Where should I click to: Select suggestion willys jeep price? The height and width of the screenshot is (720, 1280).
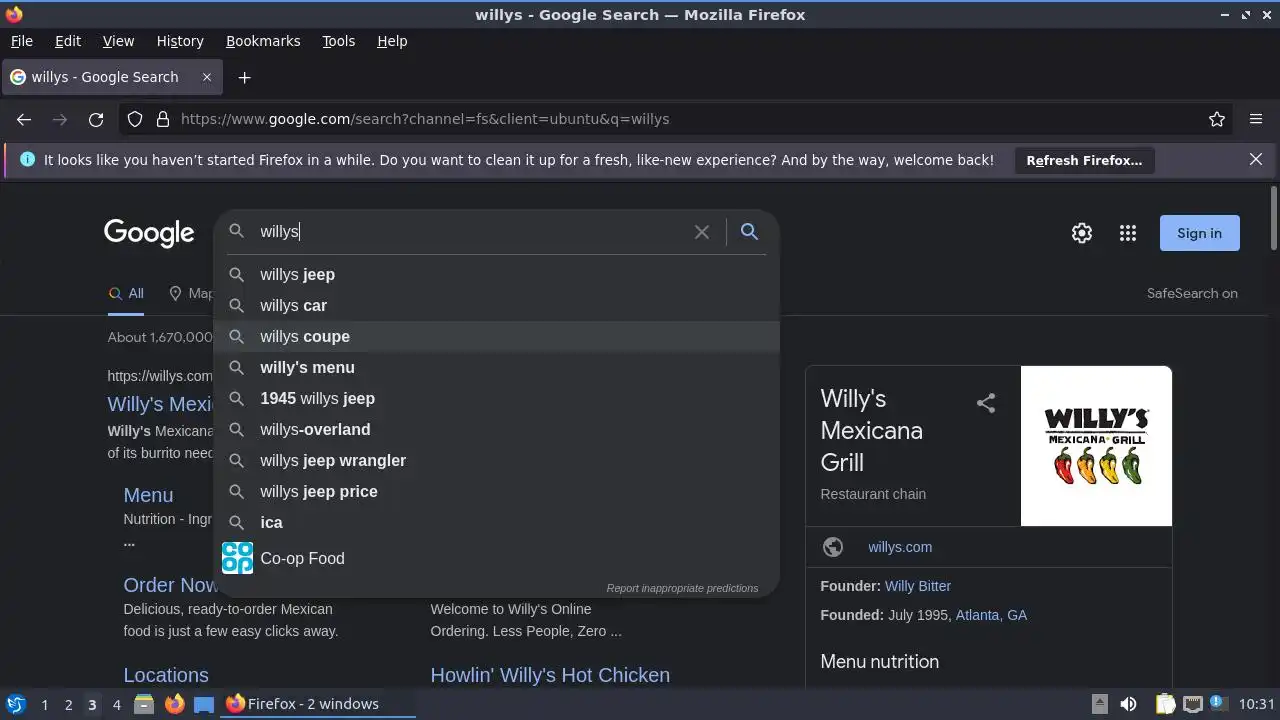click(x=496, y=491)
